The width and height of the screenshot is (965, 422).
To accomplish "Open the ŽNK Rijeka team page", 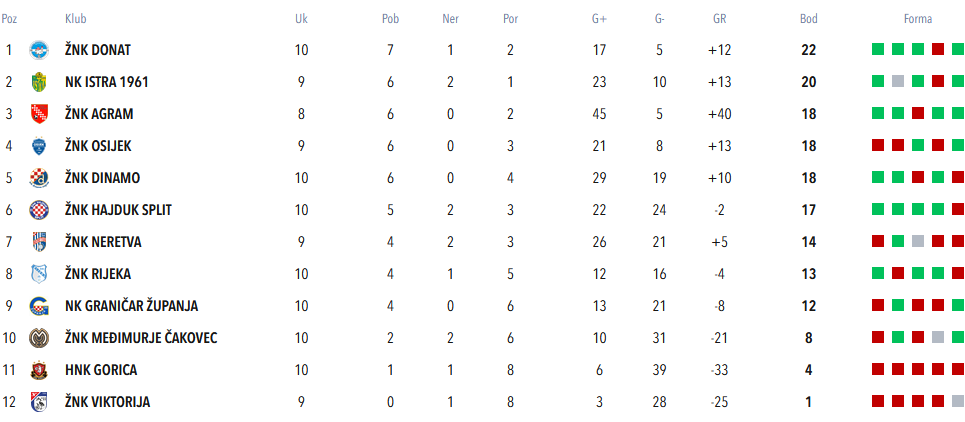I will pyautogui.click(x=98, y=274).
